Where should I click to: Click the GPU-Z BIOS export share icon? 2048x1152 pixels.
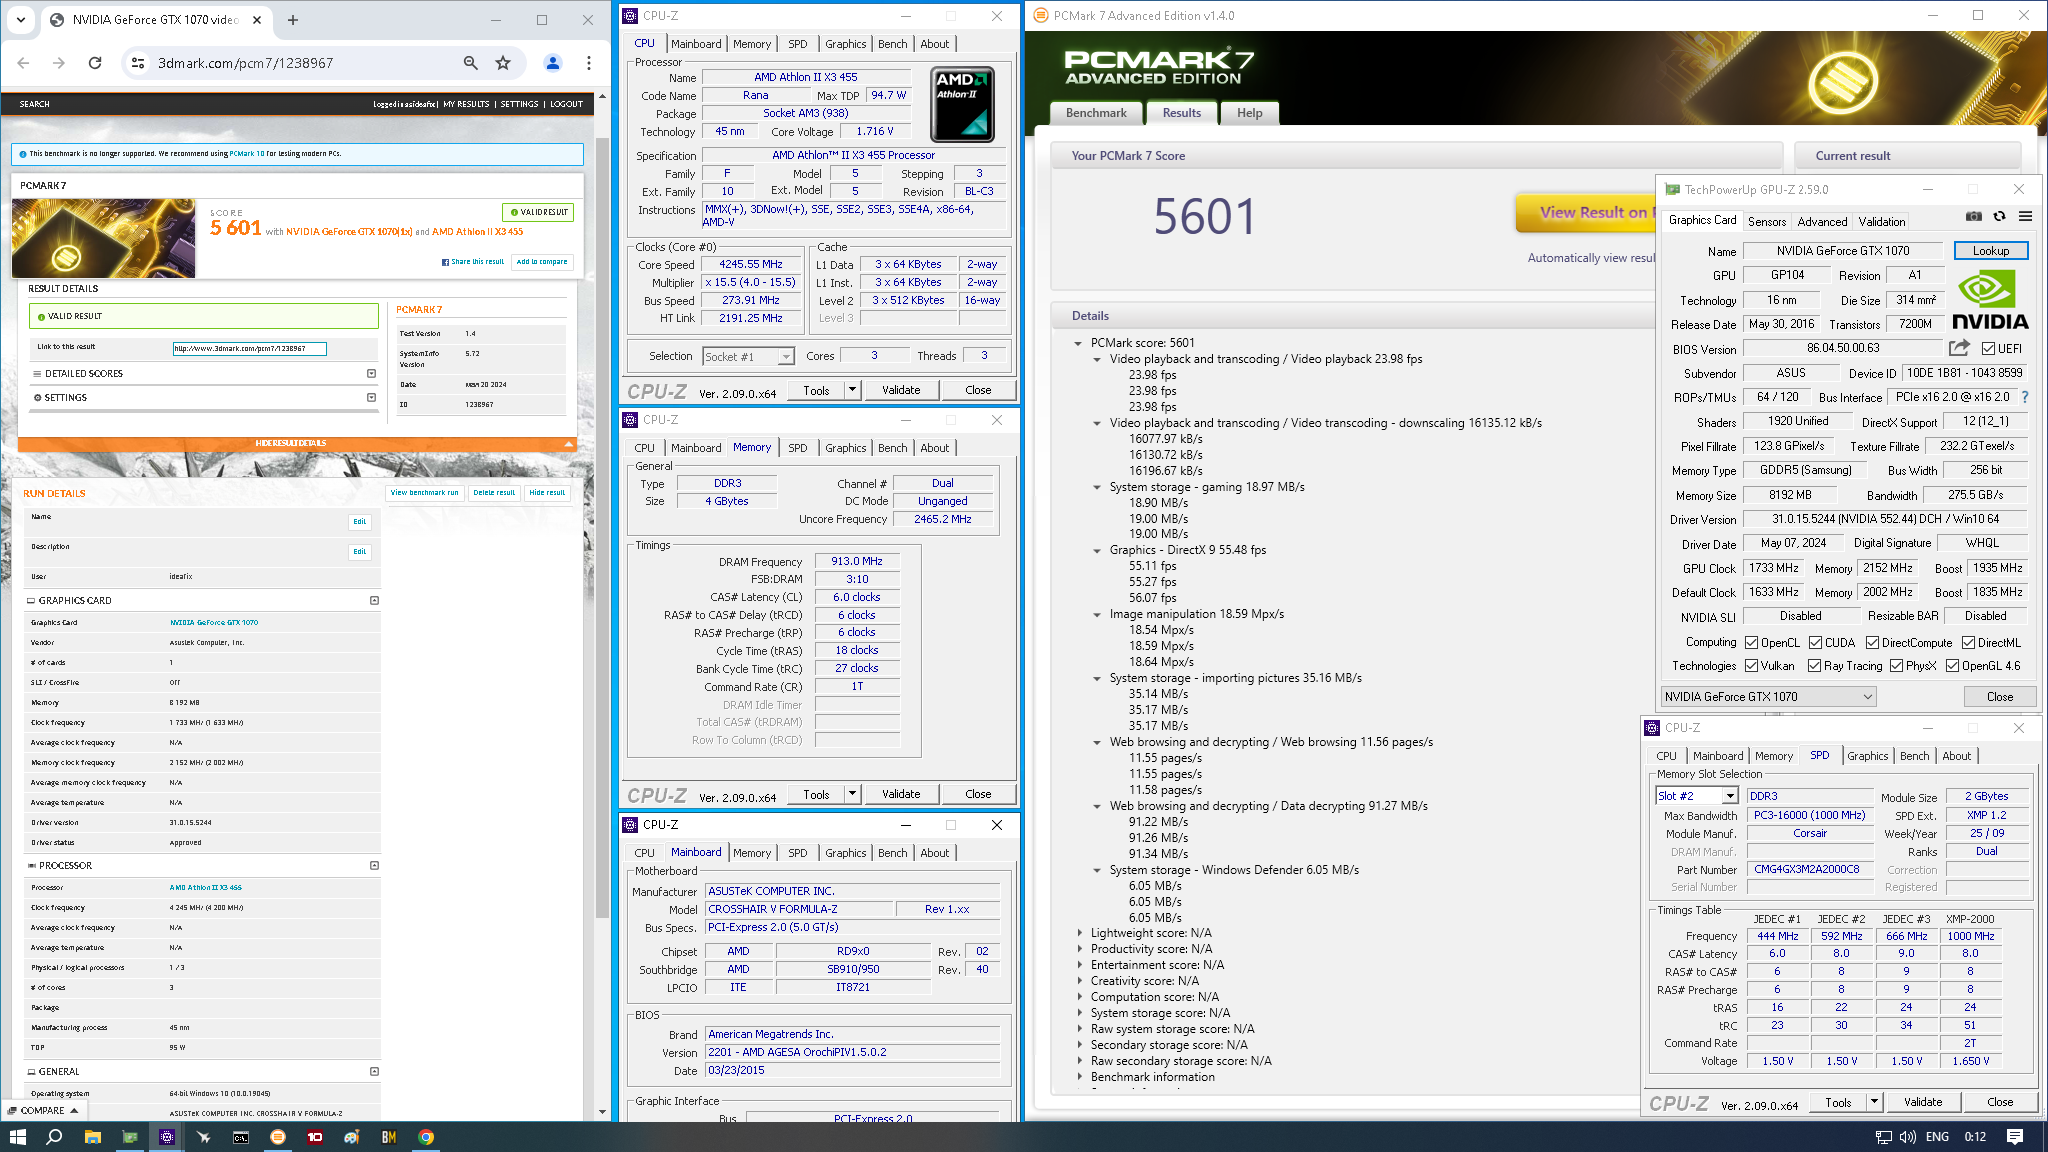coord(1959,348)
